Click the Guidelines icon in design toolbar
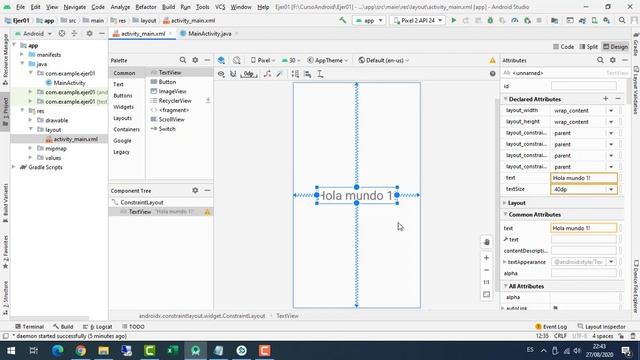This screenshot has width=640, height=360. (x=320, y=74)
